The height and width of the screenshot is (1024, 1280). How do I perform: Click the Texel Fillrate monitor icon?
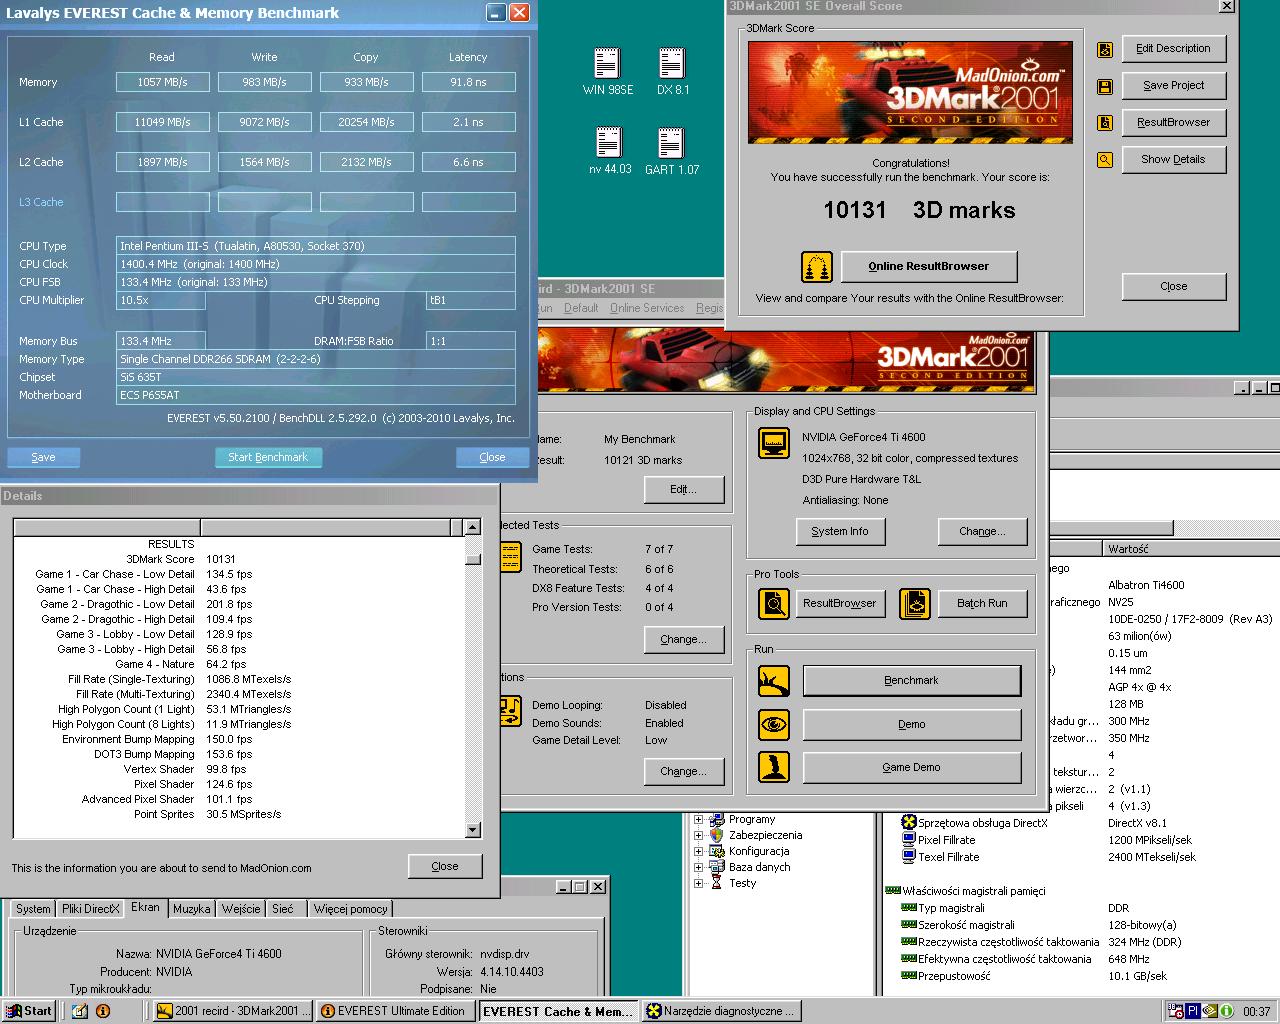(908, 857)
